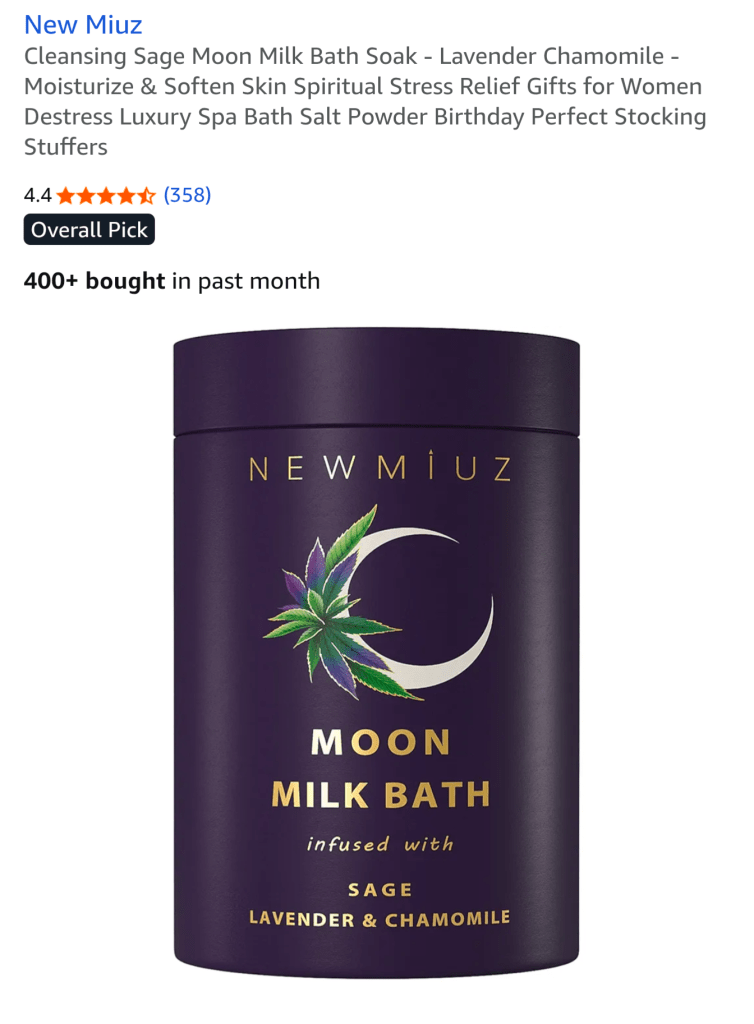Click the half-filled fifth rating star

[146, 195]
